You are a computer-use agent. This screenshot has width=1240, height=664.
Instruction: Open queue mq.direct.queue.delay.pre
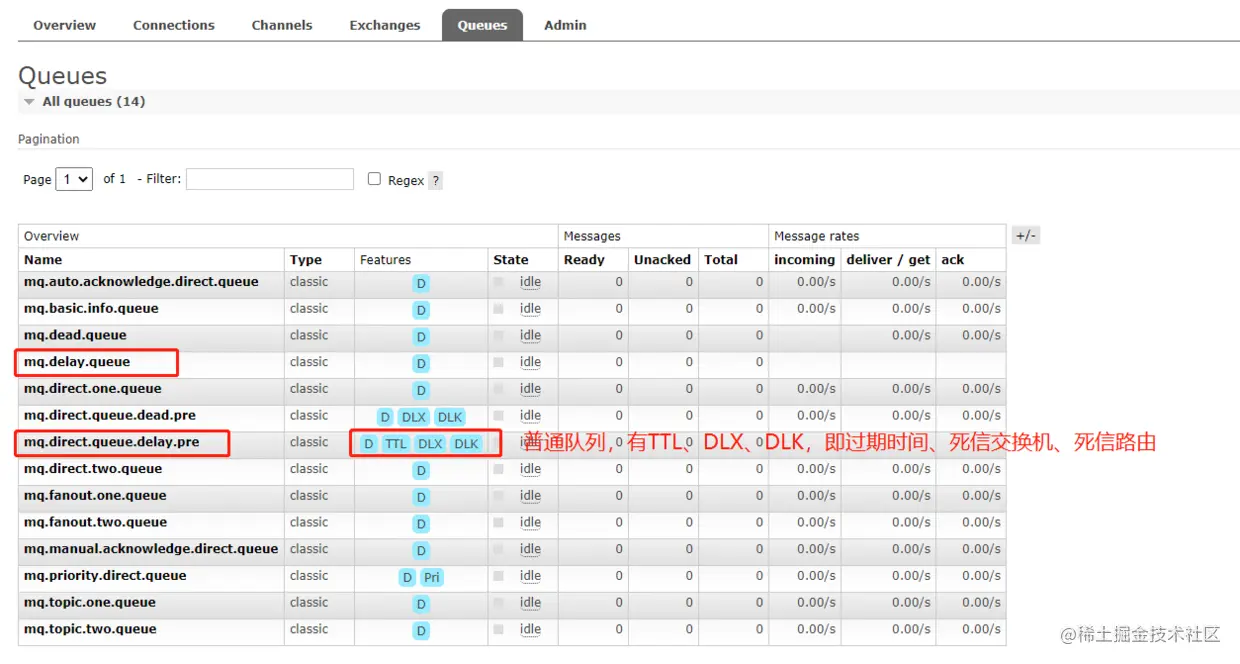point(111,443)
